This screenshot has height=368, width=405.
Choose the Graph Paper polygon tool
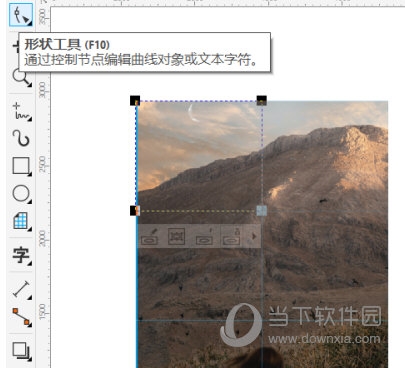pos(22,221)
